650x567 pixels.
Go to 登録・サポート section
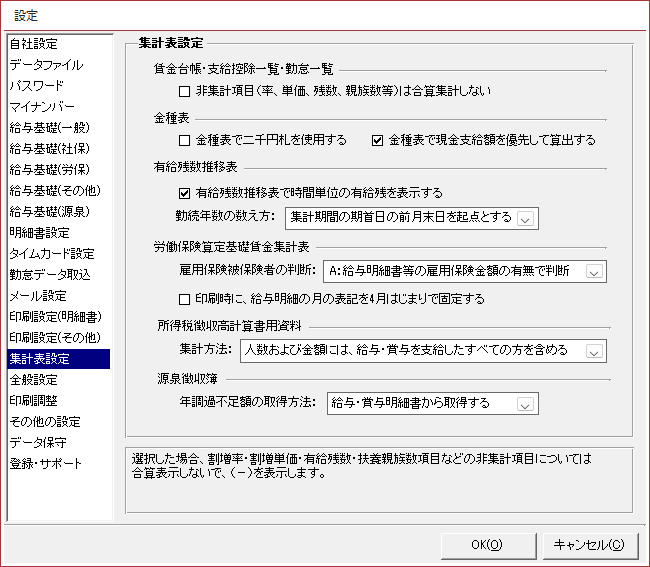coord(46,464)
